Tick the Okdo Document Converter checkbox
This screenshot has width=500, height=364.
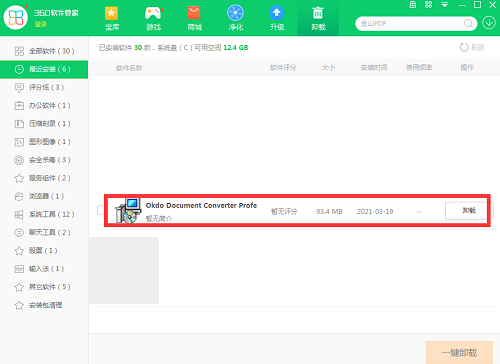tap(100, 210)
